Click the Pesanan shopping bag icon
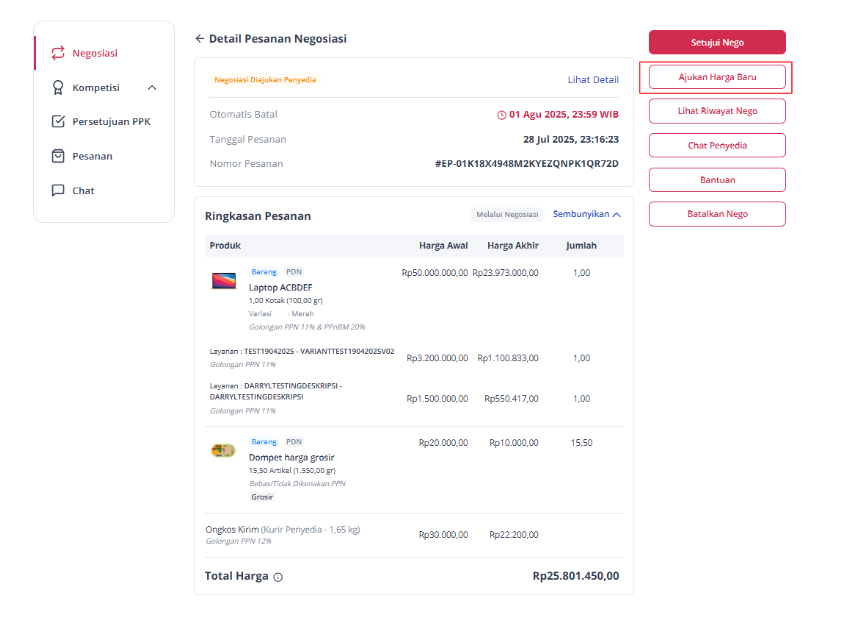Screen dimensions: 846x636 58,156
